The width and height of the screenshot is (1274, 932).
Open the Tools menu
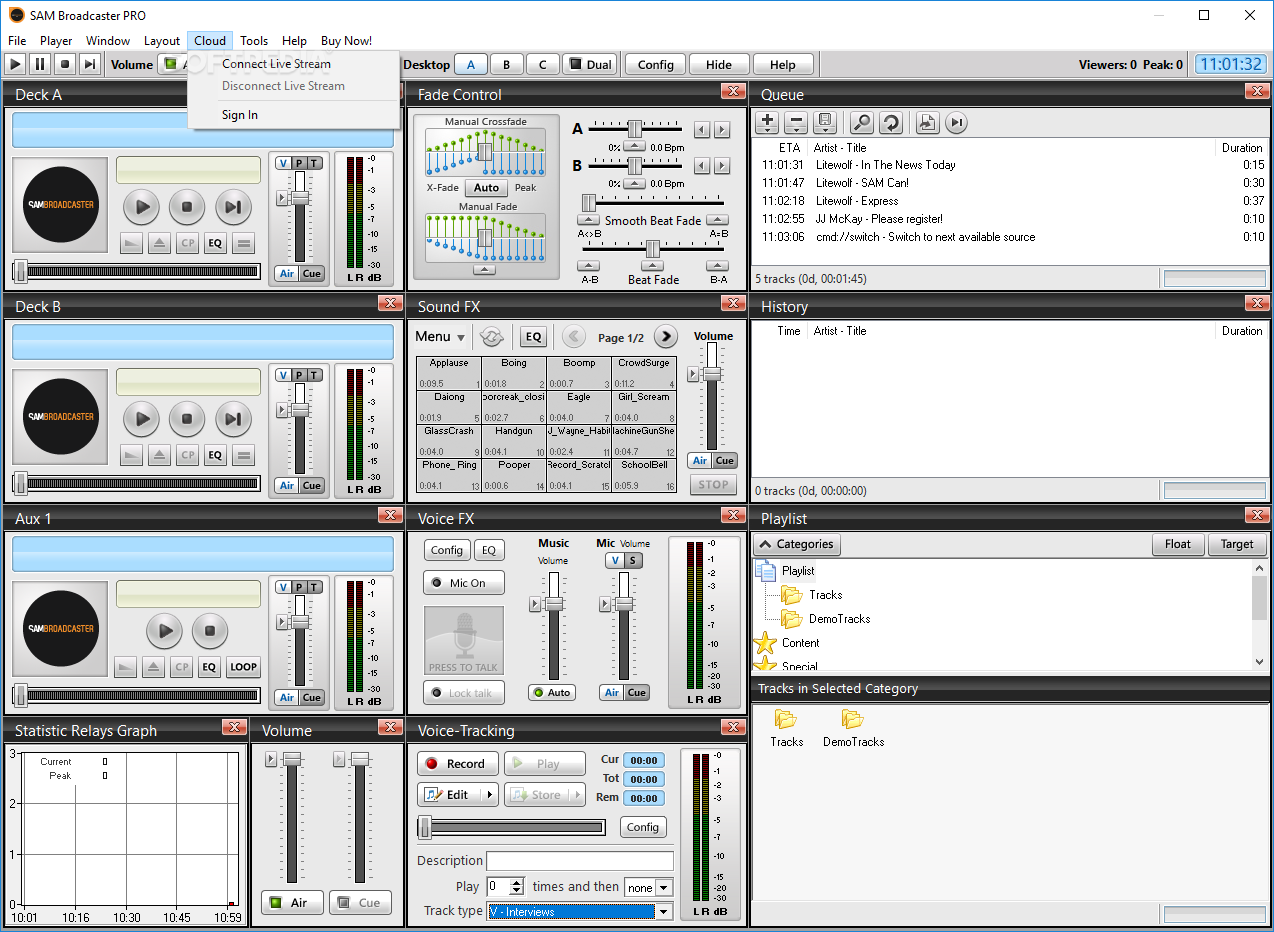[x=254, y=41]
